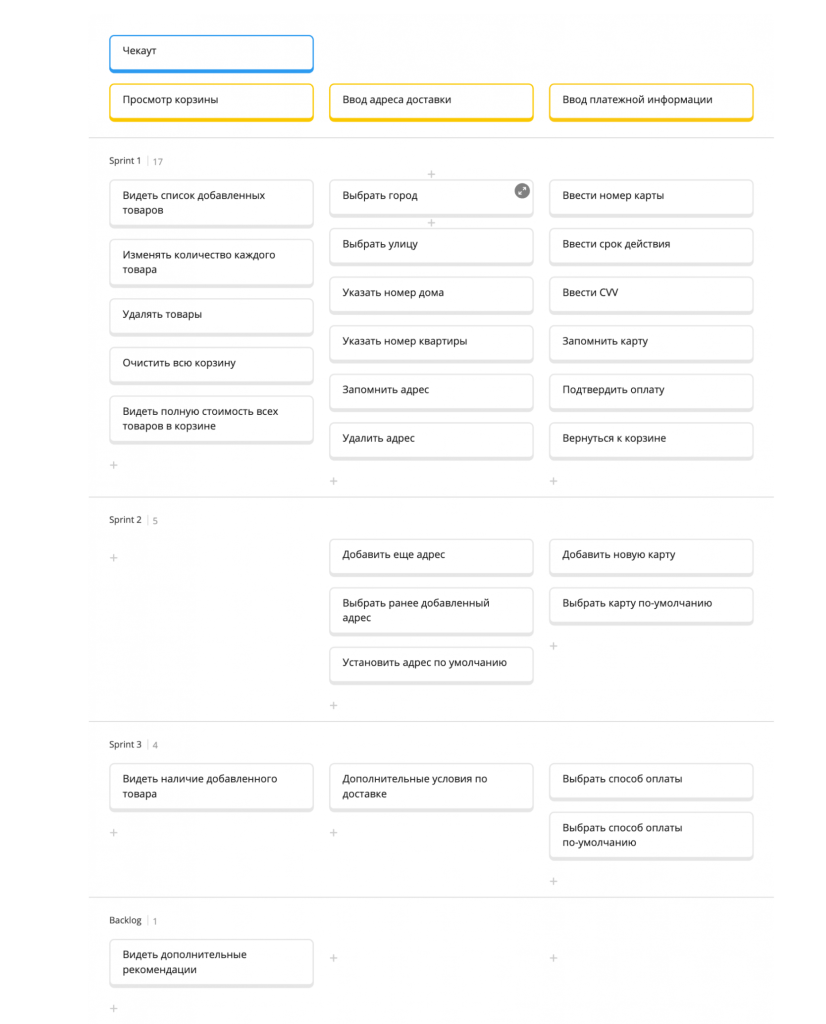
Task: Add card below "Выбрать карту по-умолчанию"
Action: point(554,646)
